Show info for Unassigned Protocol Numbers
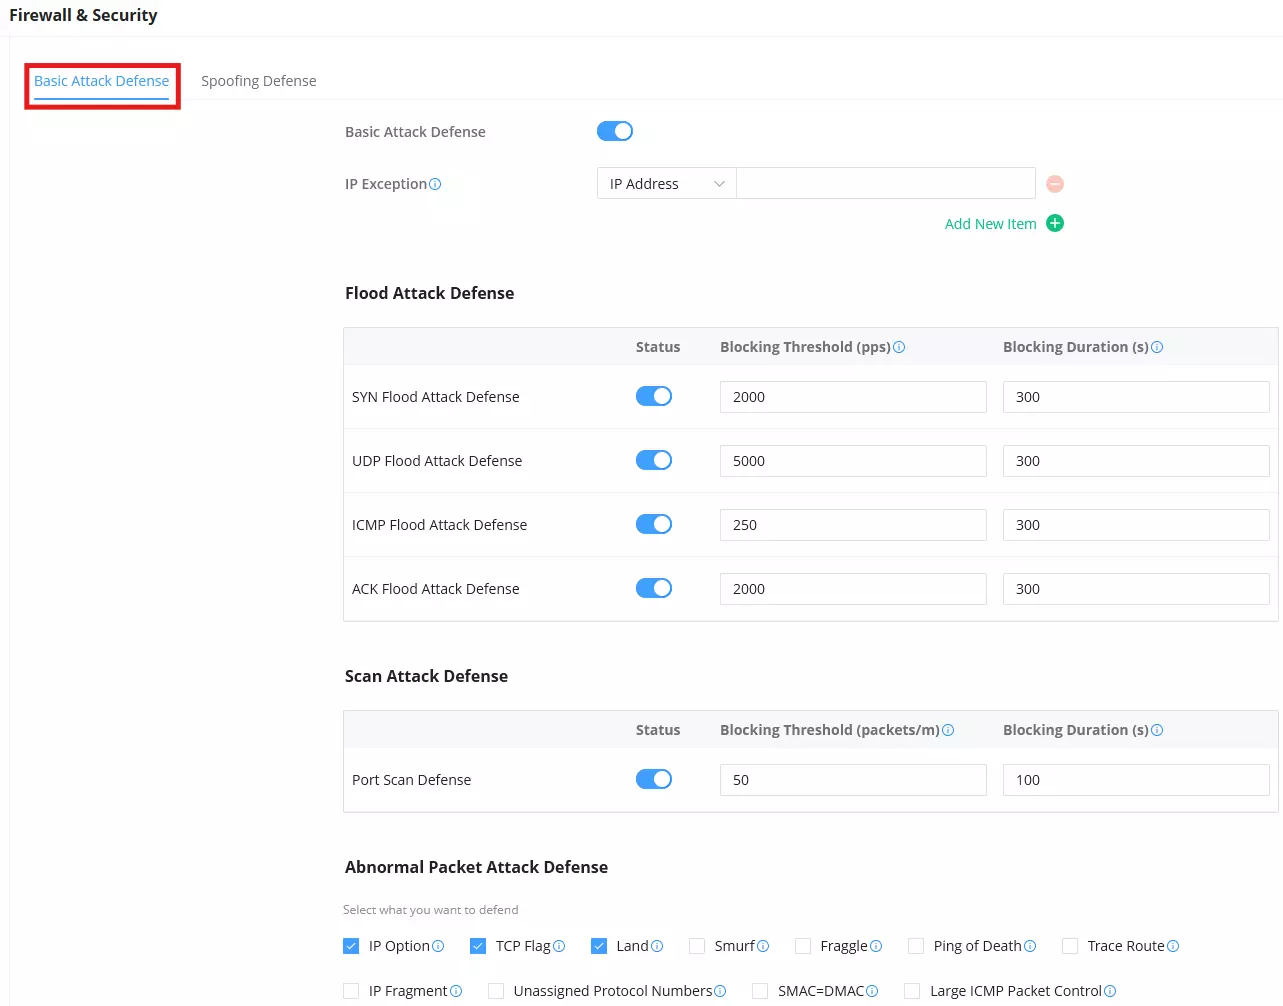Viewport: 1283px width, 1006px height. click(720, 991)
